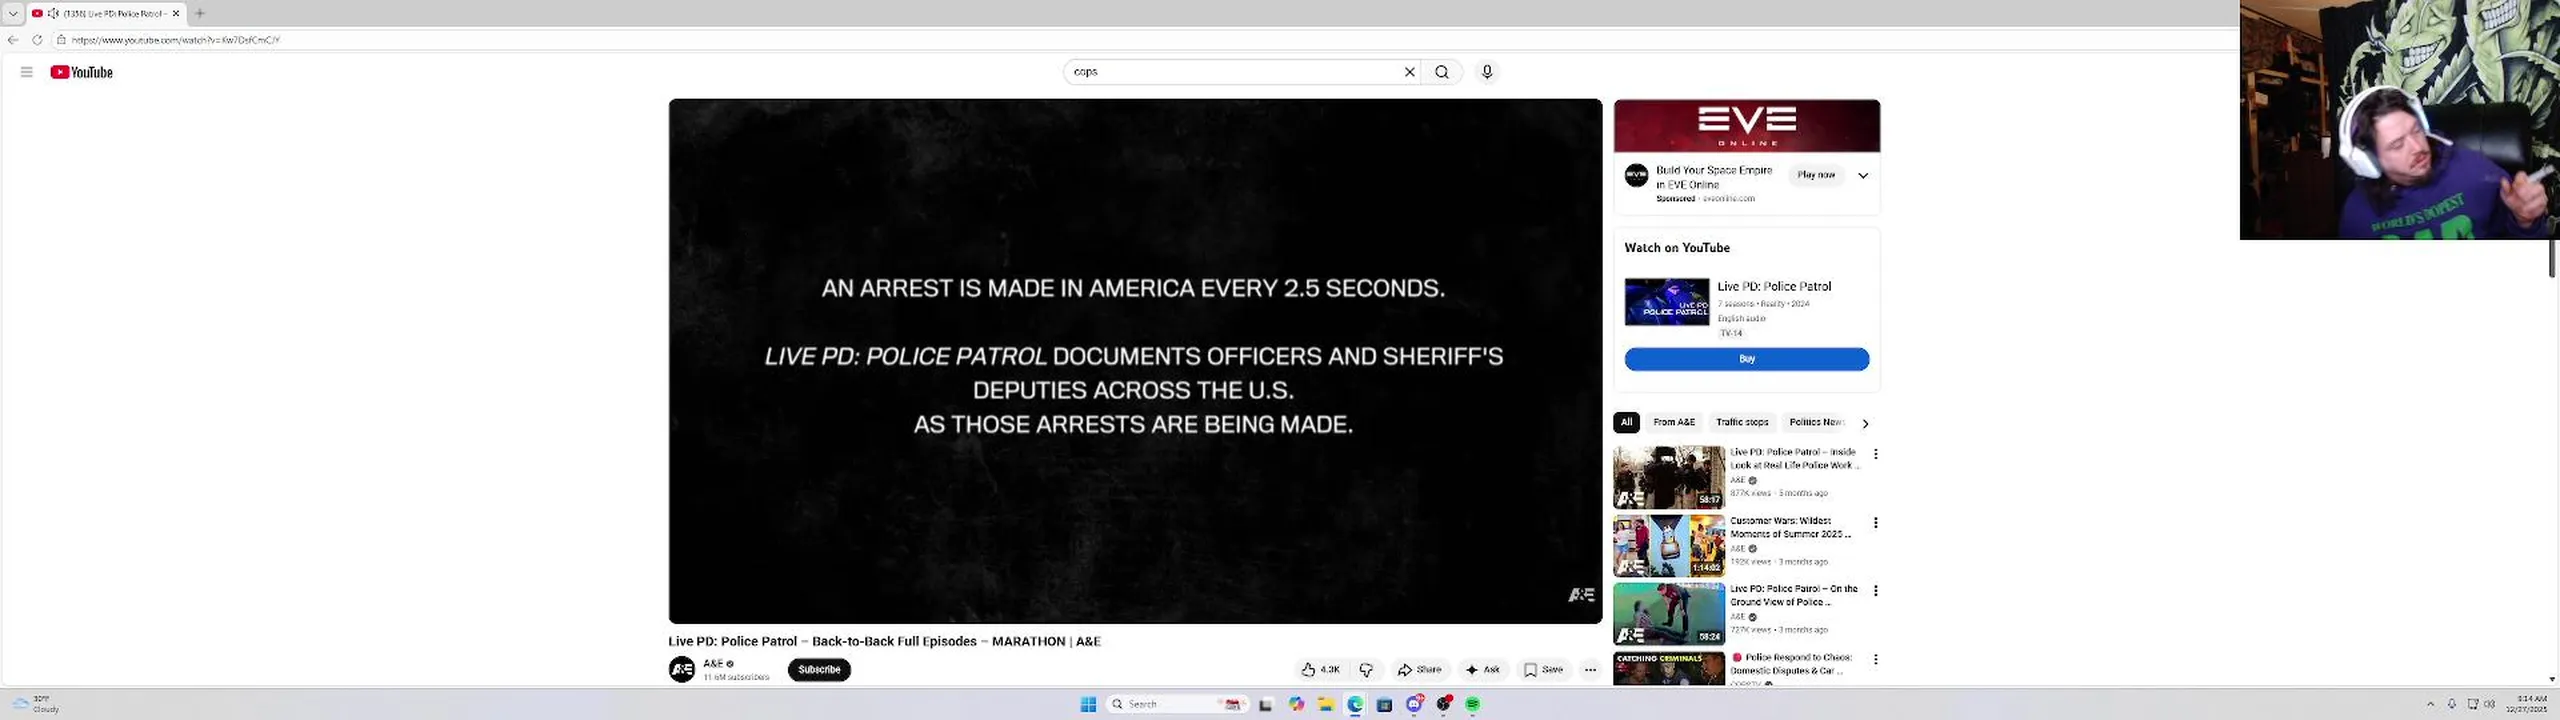Click the Windows taskbar Search box

1176,704
